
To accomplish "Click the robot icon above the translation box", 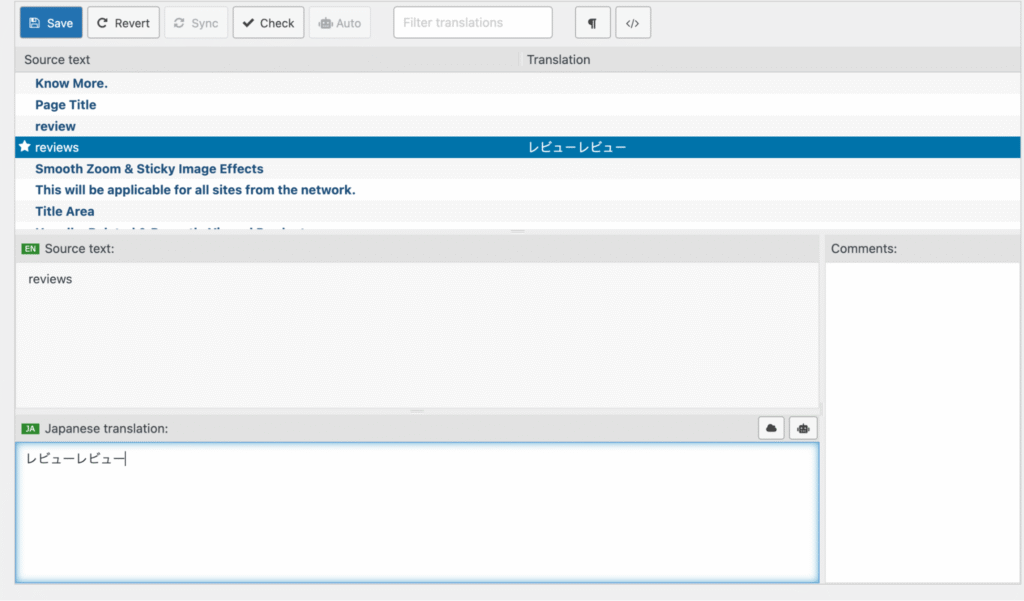I will click(803, 428).
